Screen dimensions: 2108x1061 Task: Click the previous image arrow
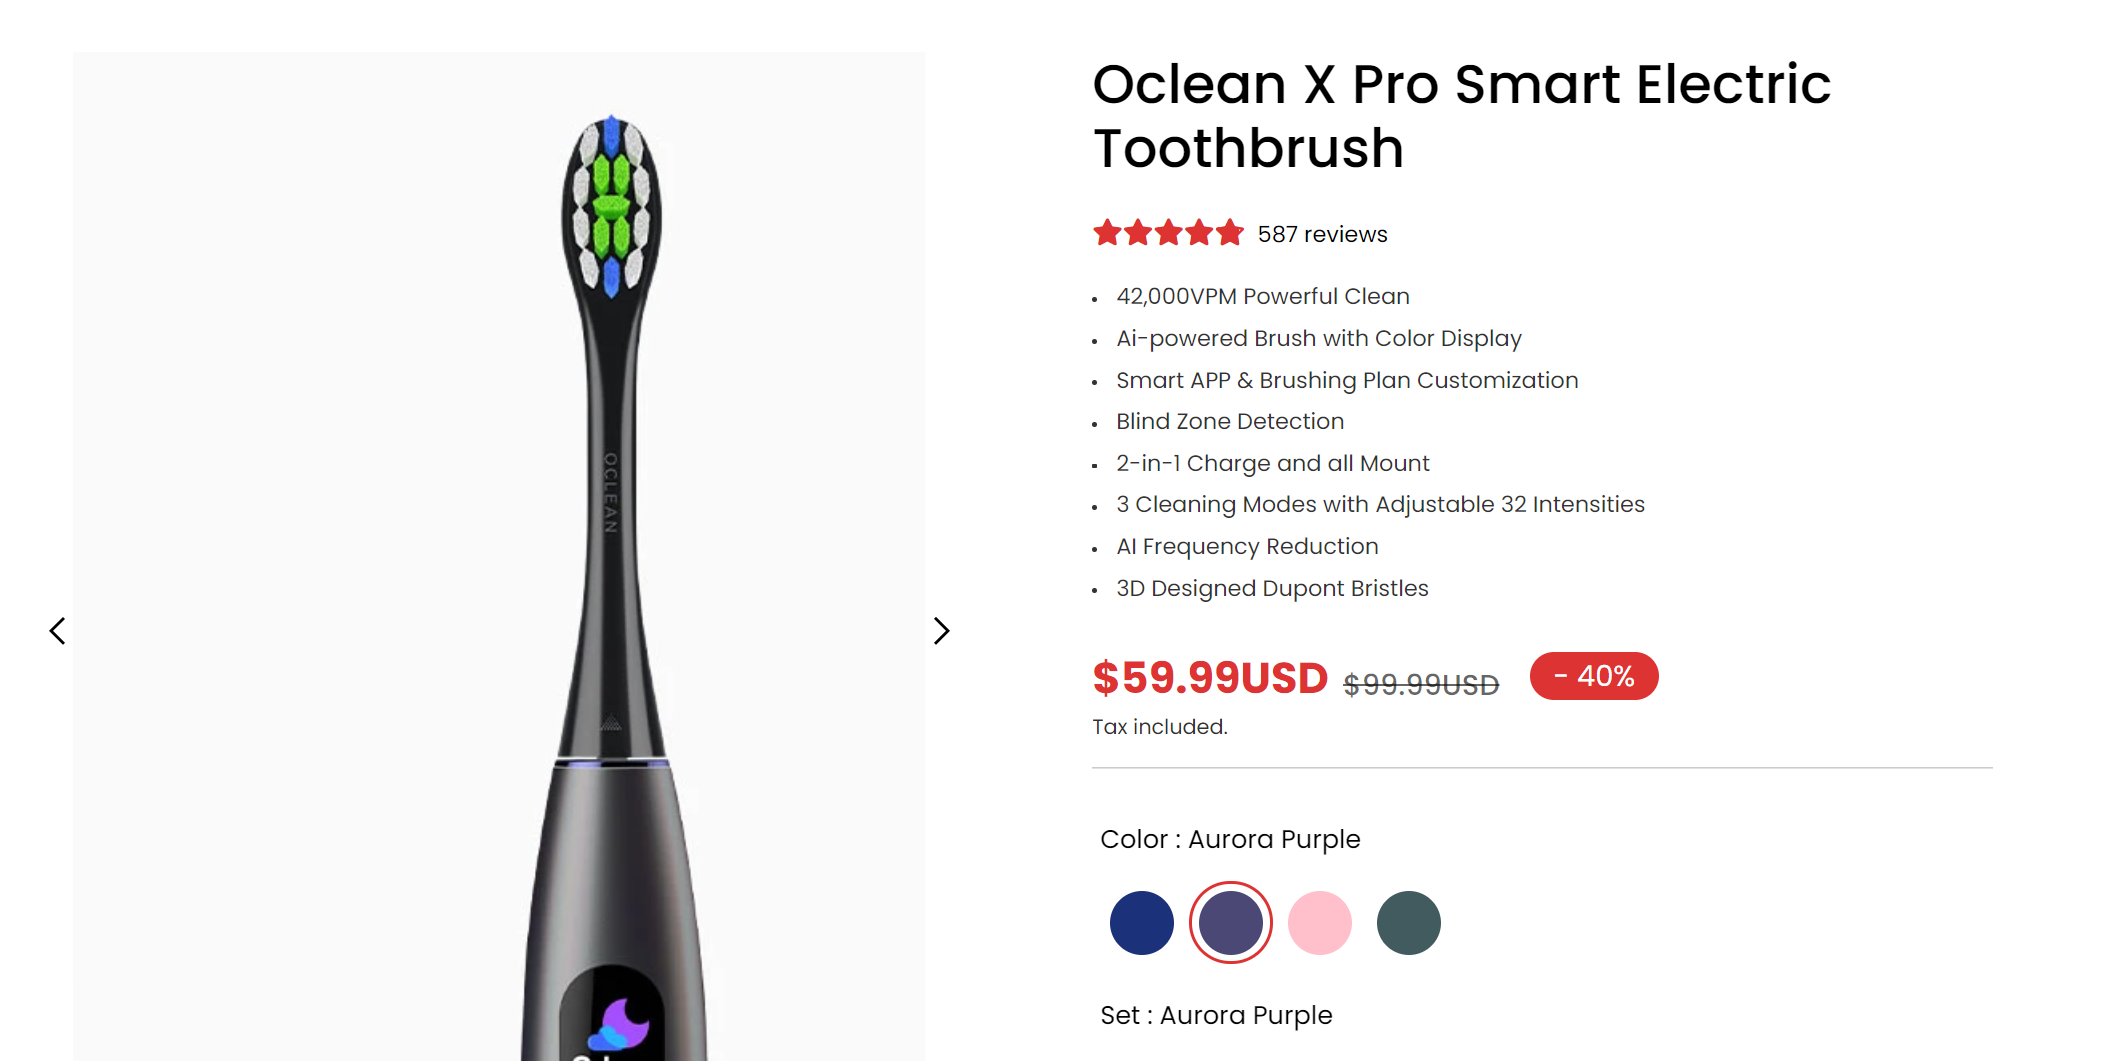pos(58,631)
